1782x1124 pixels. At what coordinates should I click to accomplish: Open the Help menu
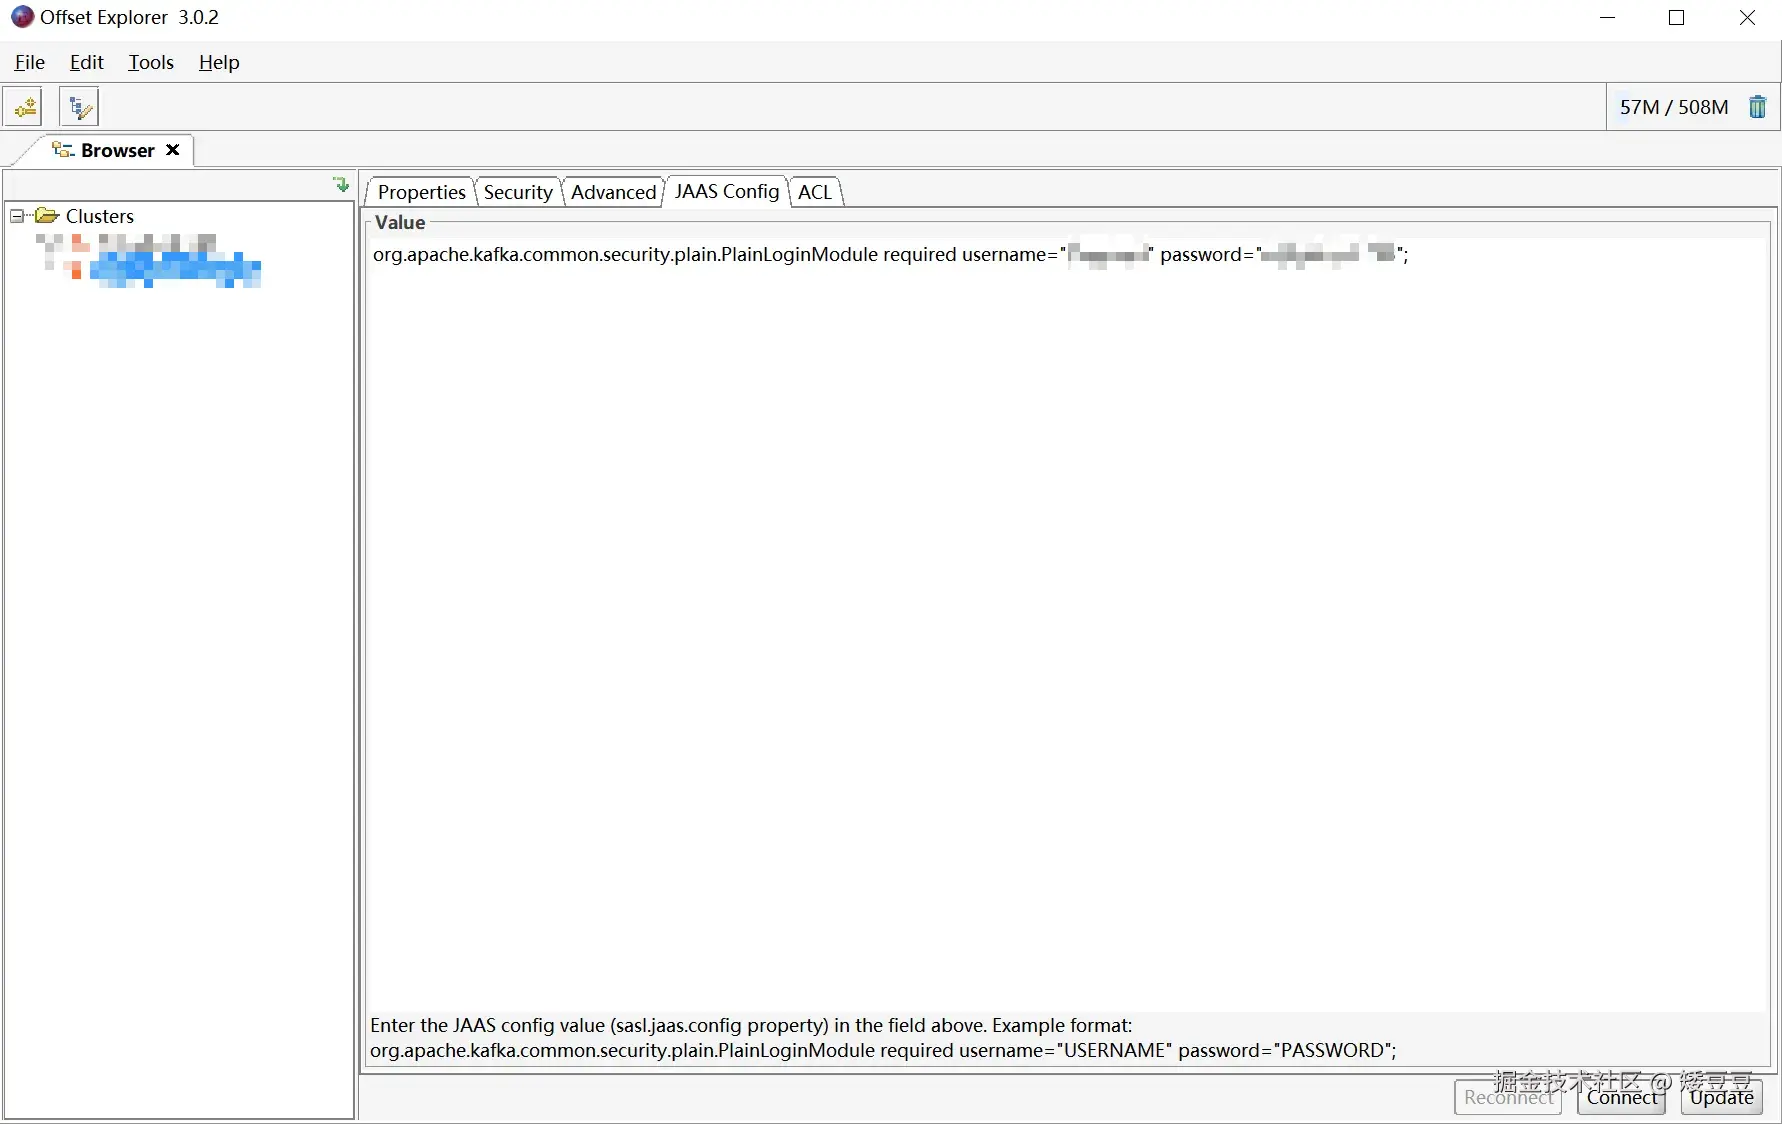click(x=219, y=62)
